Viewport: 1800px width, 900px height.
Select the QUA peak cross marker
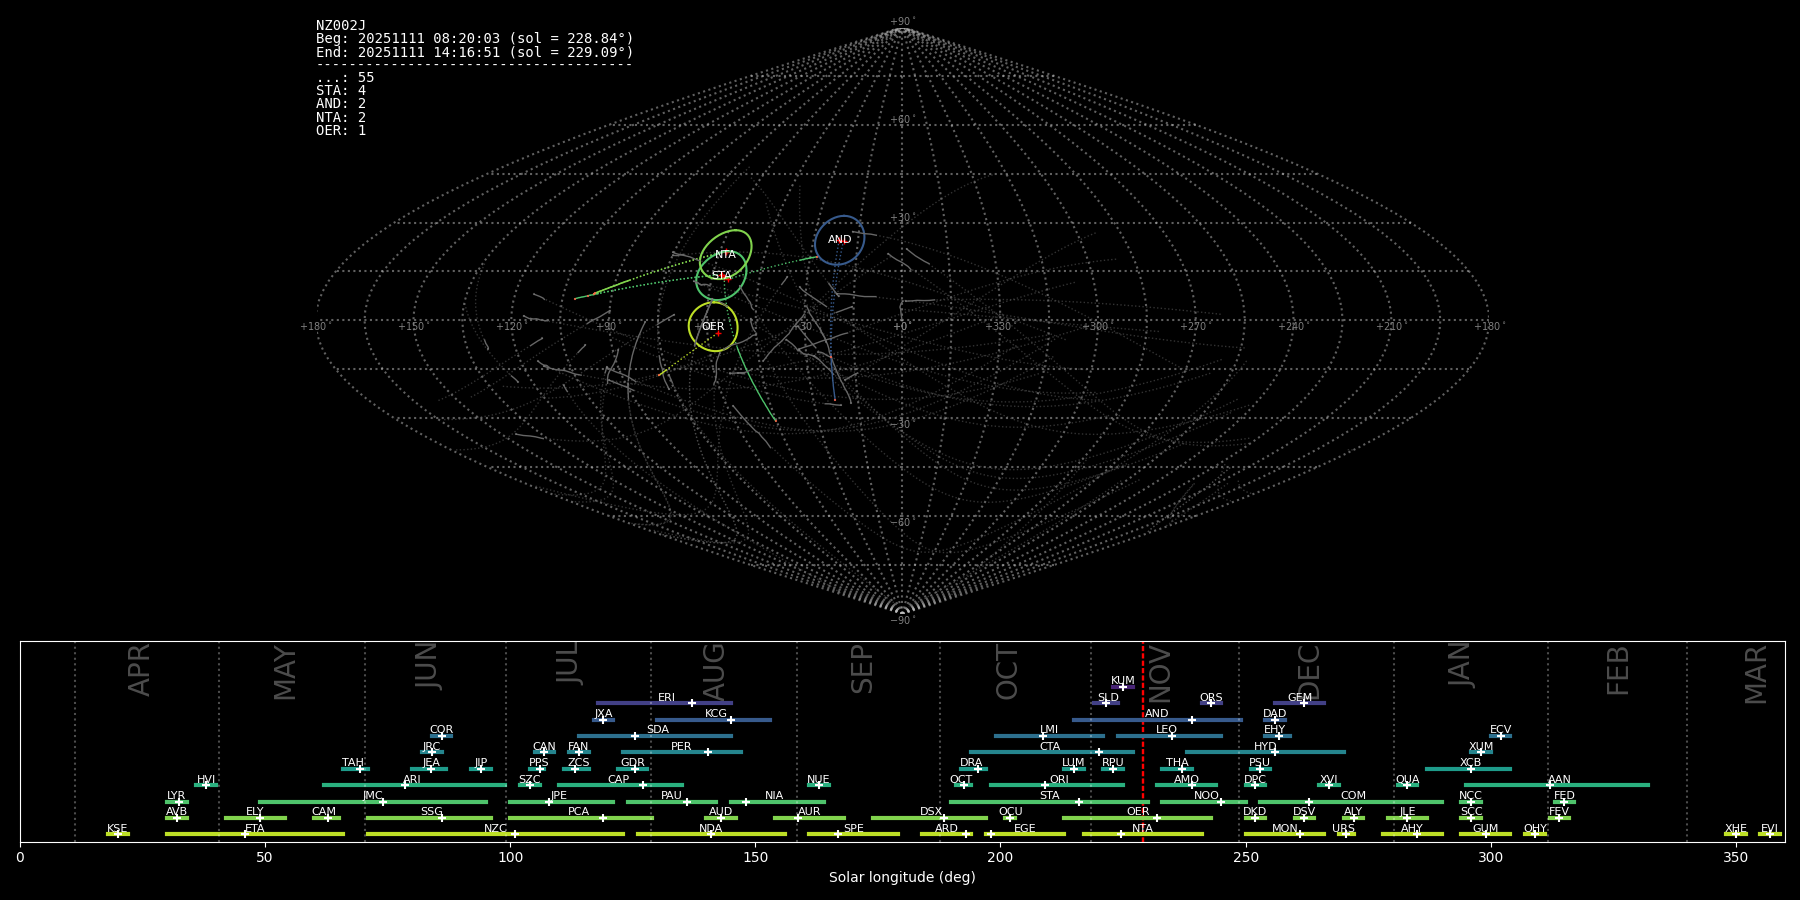point(1407,785)
